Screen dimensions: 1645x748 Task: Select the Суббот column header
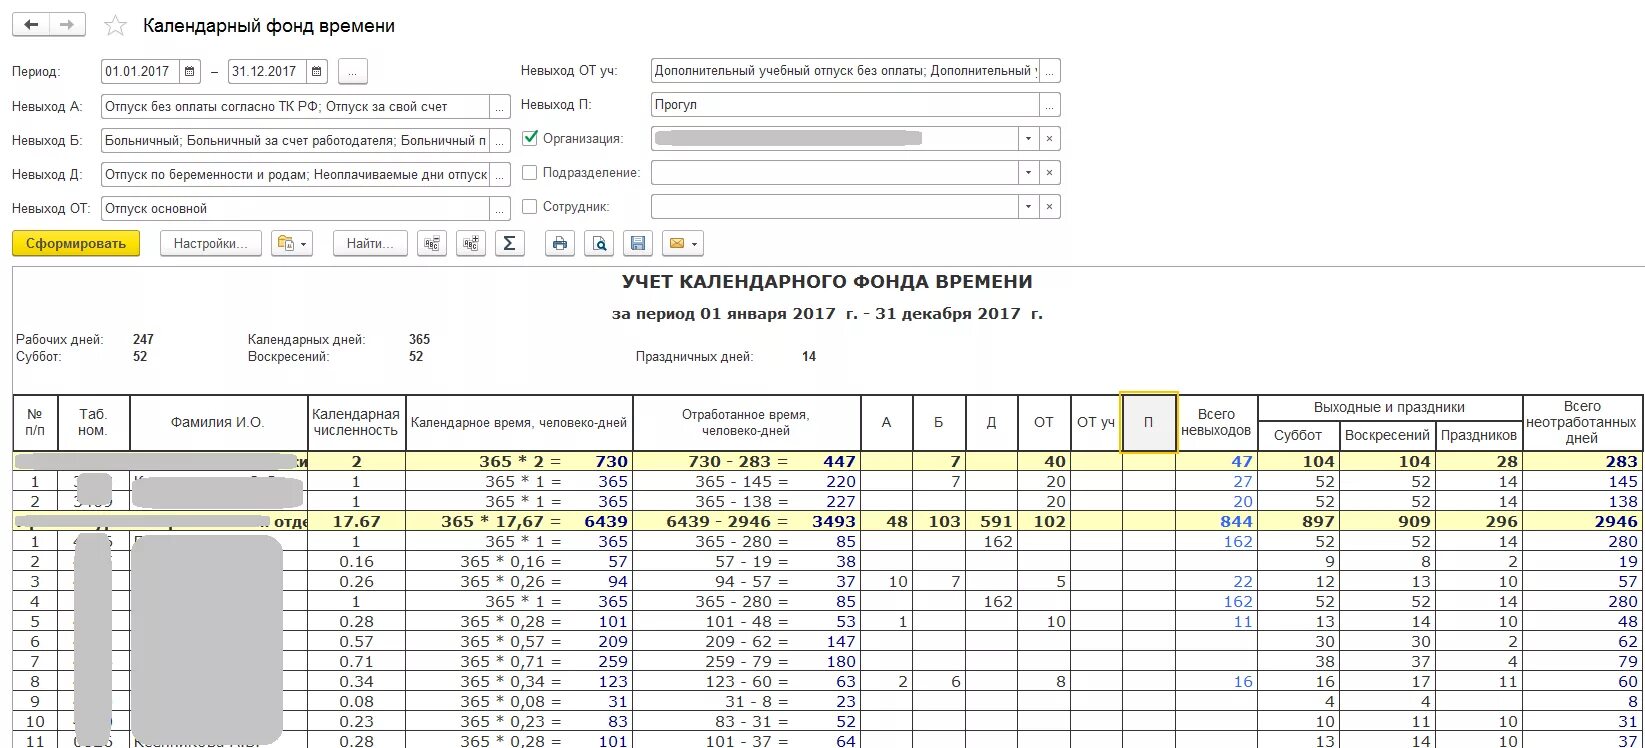pyautogui.click(x=1298, y=435)
